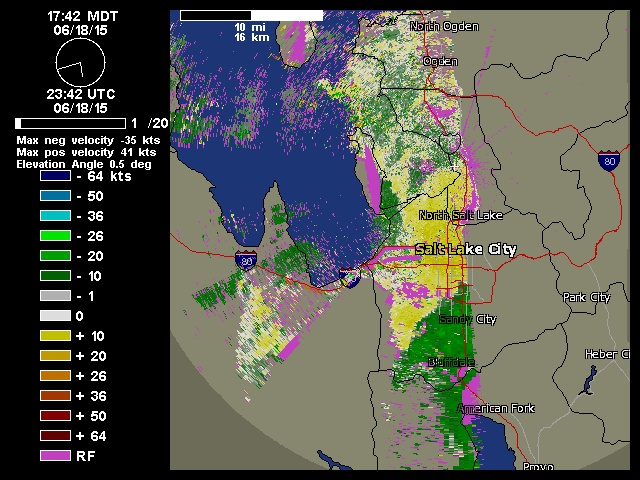
Task: Click the -50 blue color swatch
Action: pyautogui.click(x=56, y=196)
